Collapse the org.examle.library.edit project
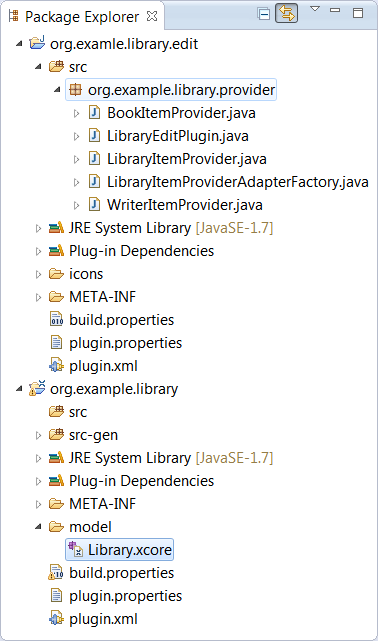This screenshot has height=641, width=378. click(x=19, y=43)
